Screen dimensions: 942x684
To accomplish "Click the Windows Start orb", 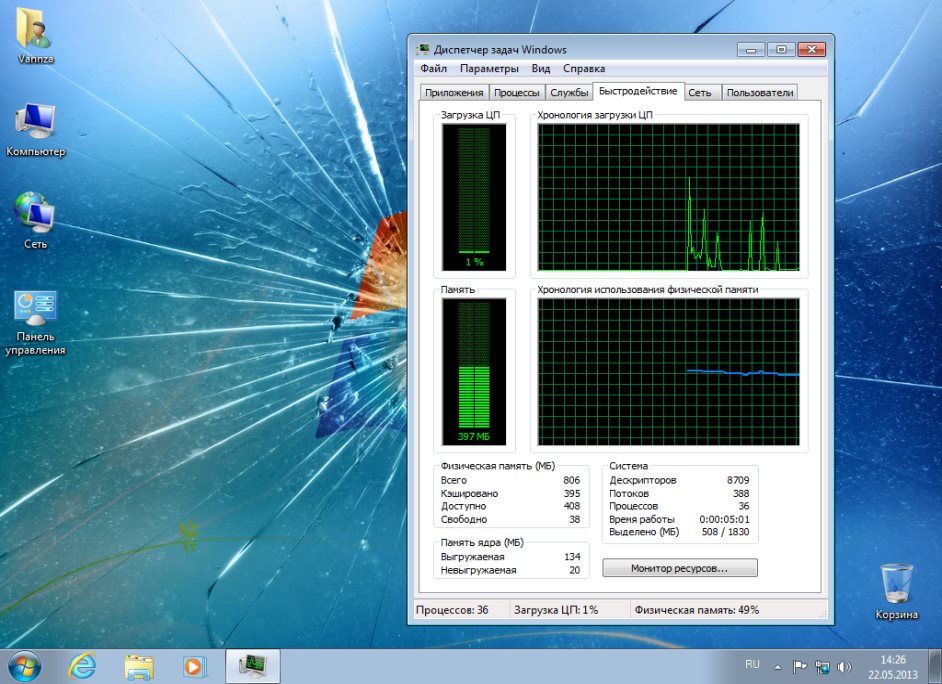I will 25,666.
